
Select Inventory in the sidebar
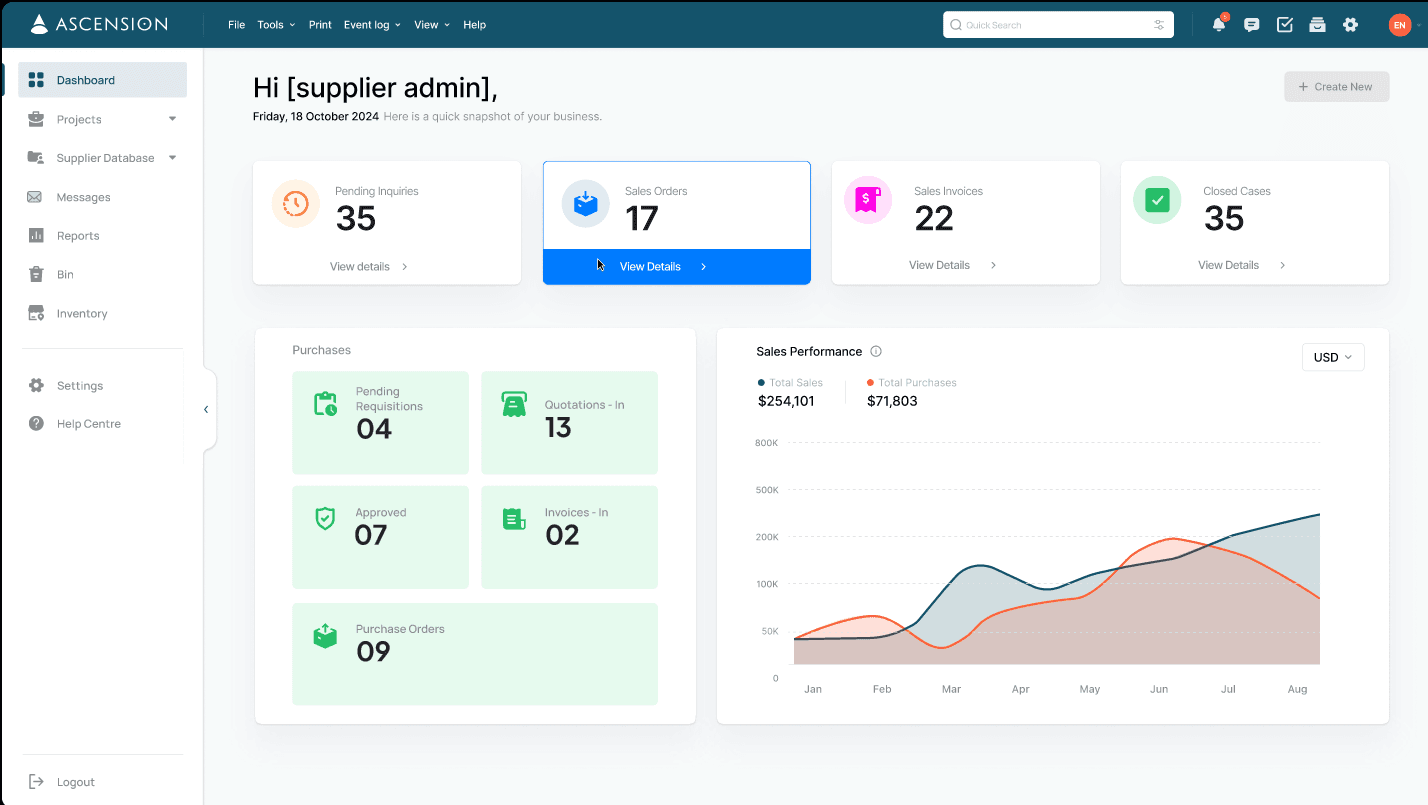[83, 313]
